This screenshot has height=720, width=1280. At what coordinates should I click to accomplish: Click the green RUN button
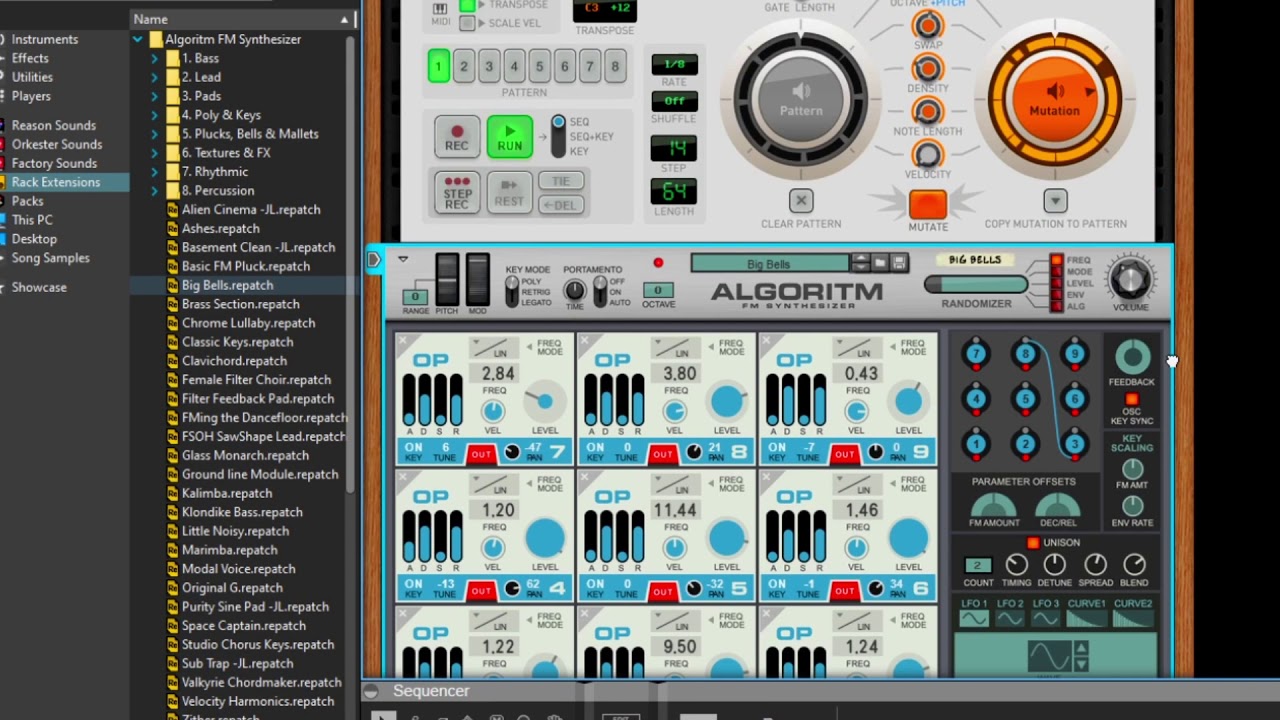coord(509,138)
